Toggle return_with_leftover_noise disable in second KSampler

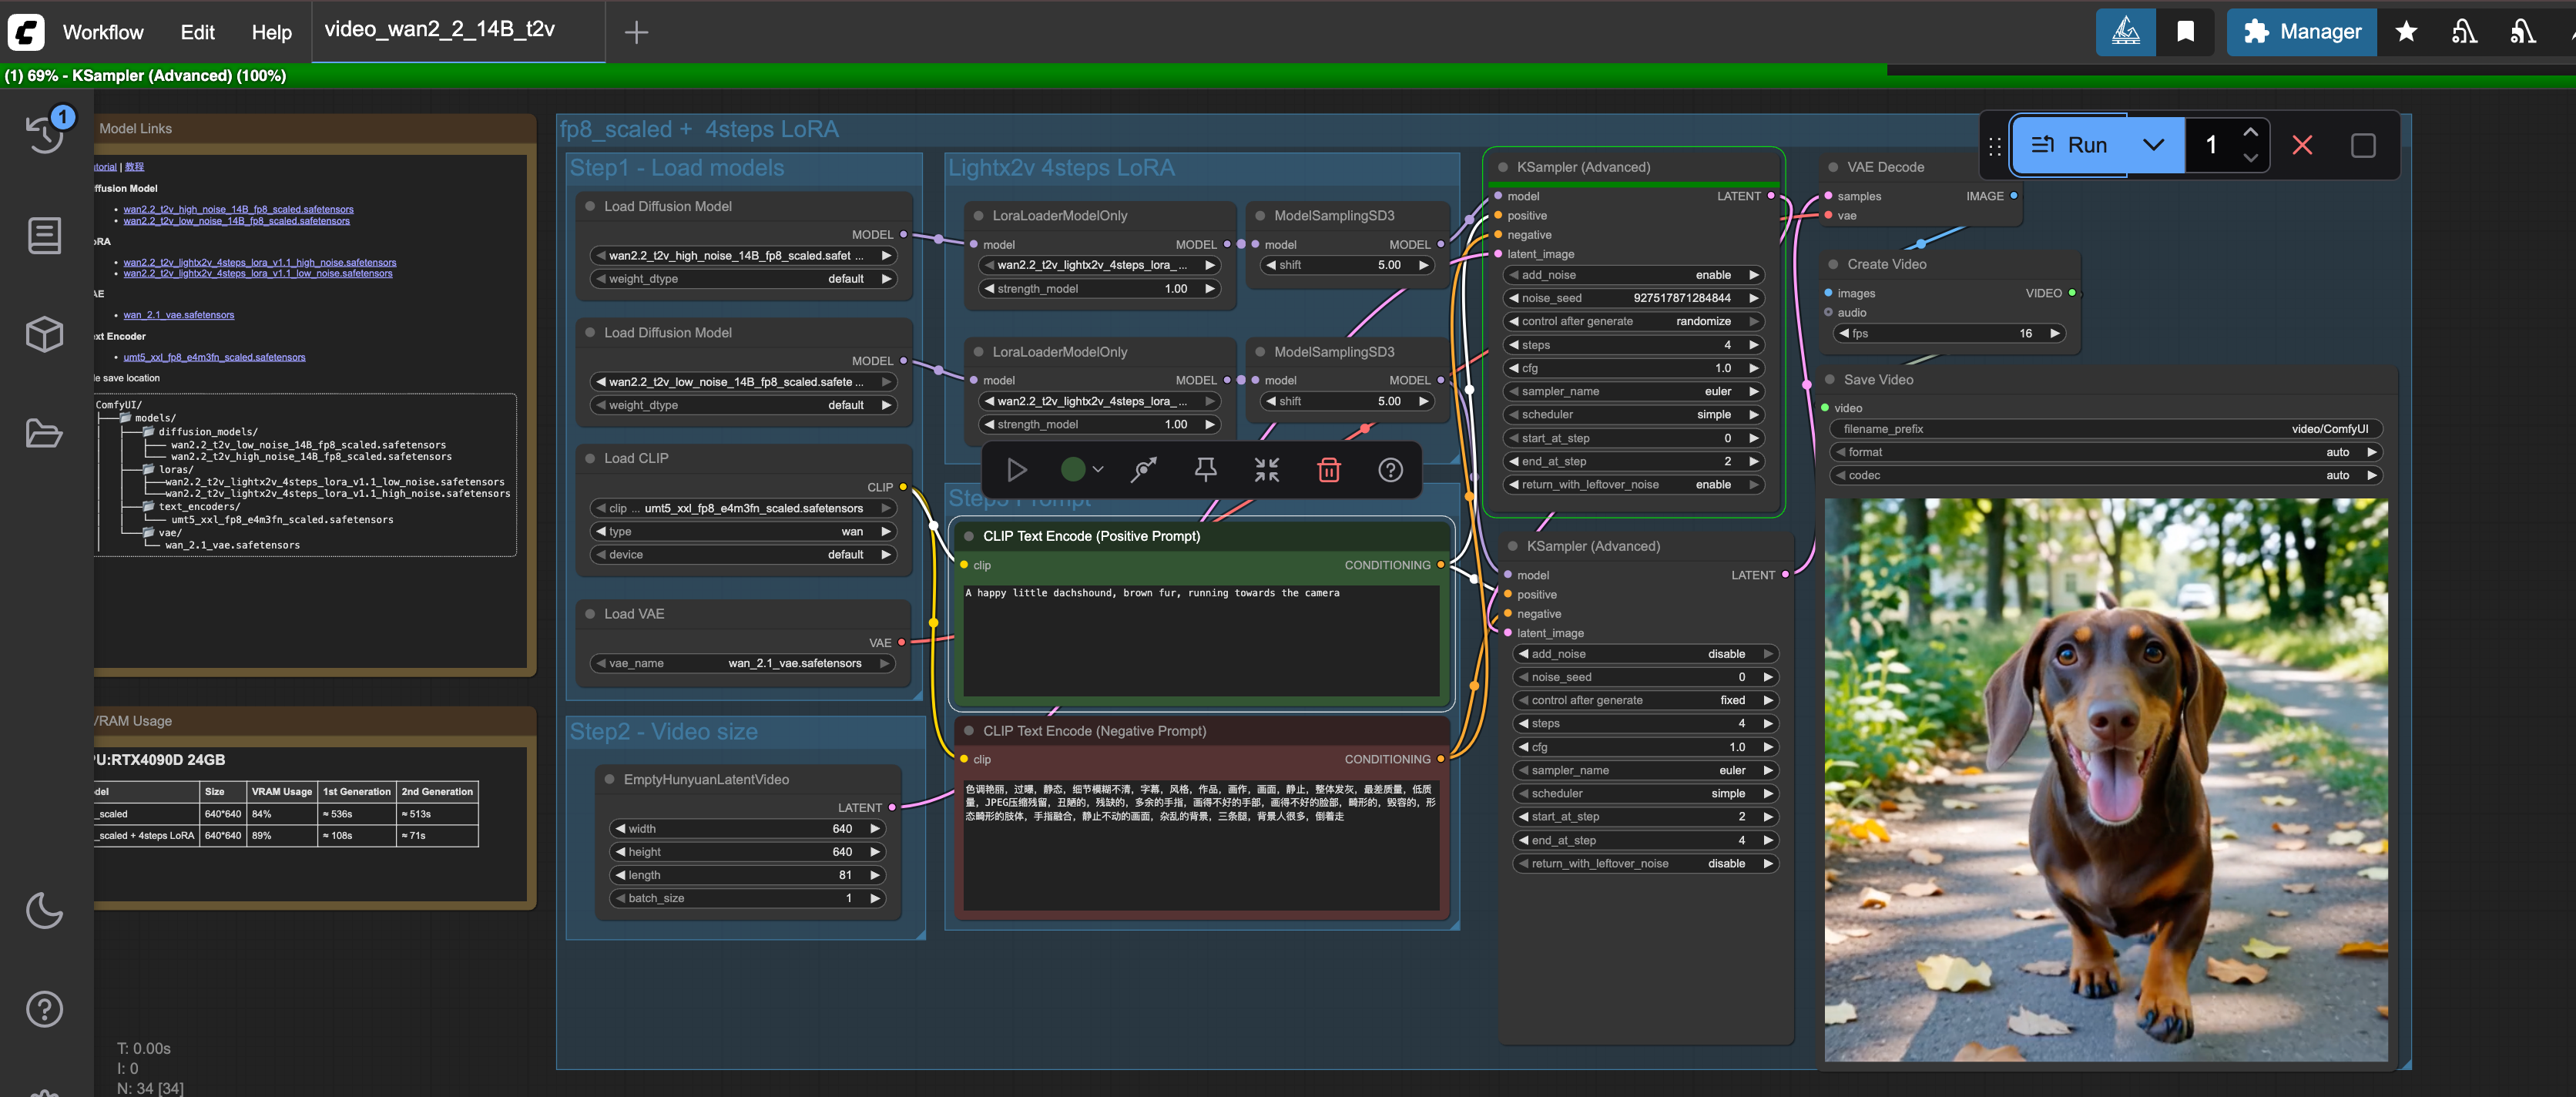[1645, 864]
